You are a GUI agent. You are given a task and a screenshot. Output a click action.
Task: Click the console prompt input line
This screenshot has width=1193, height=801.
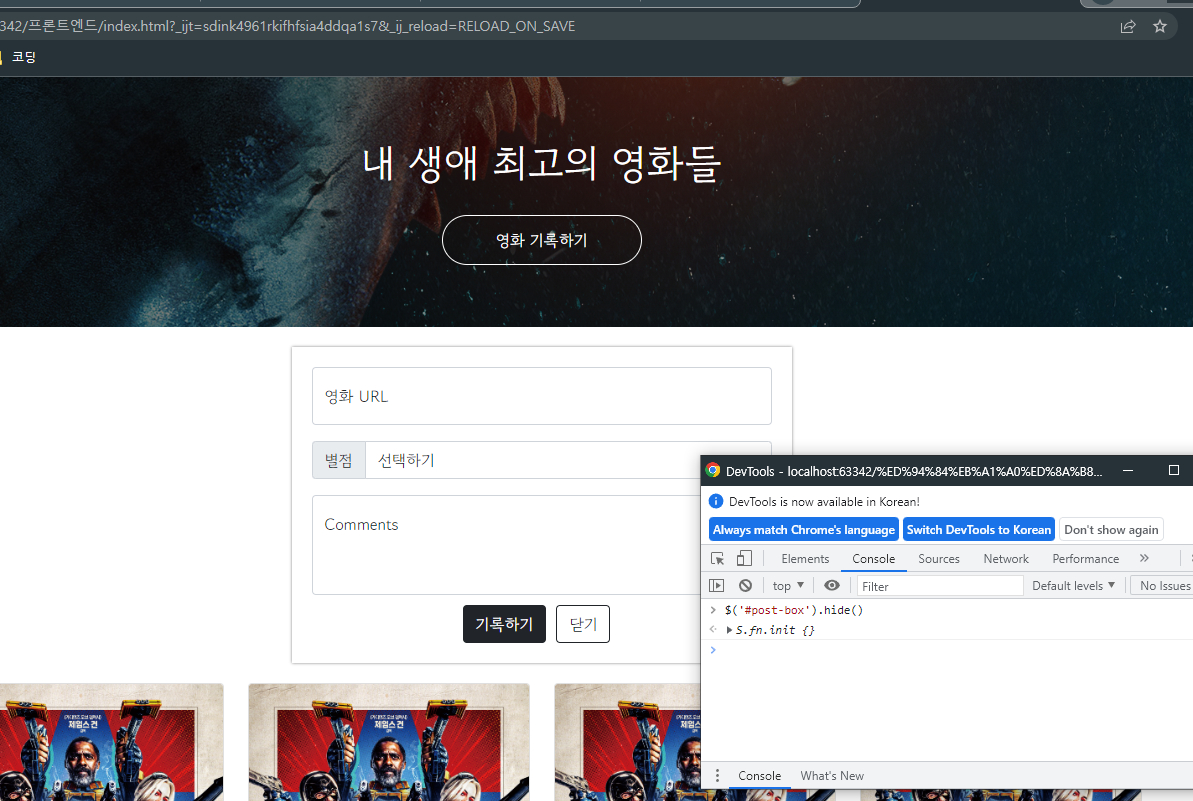947,650
